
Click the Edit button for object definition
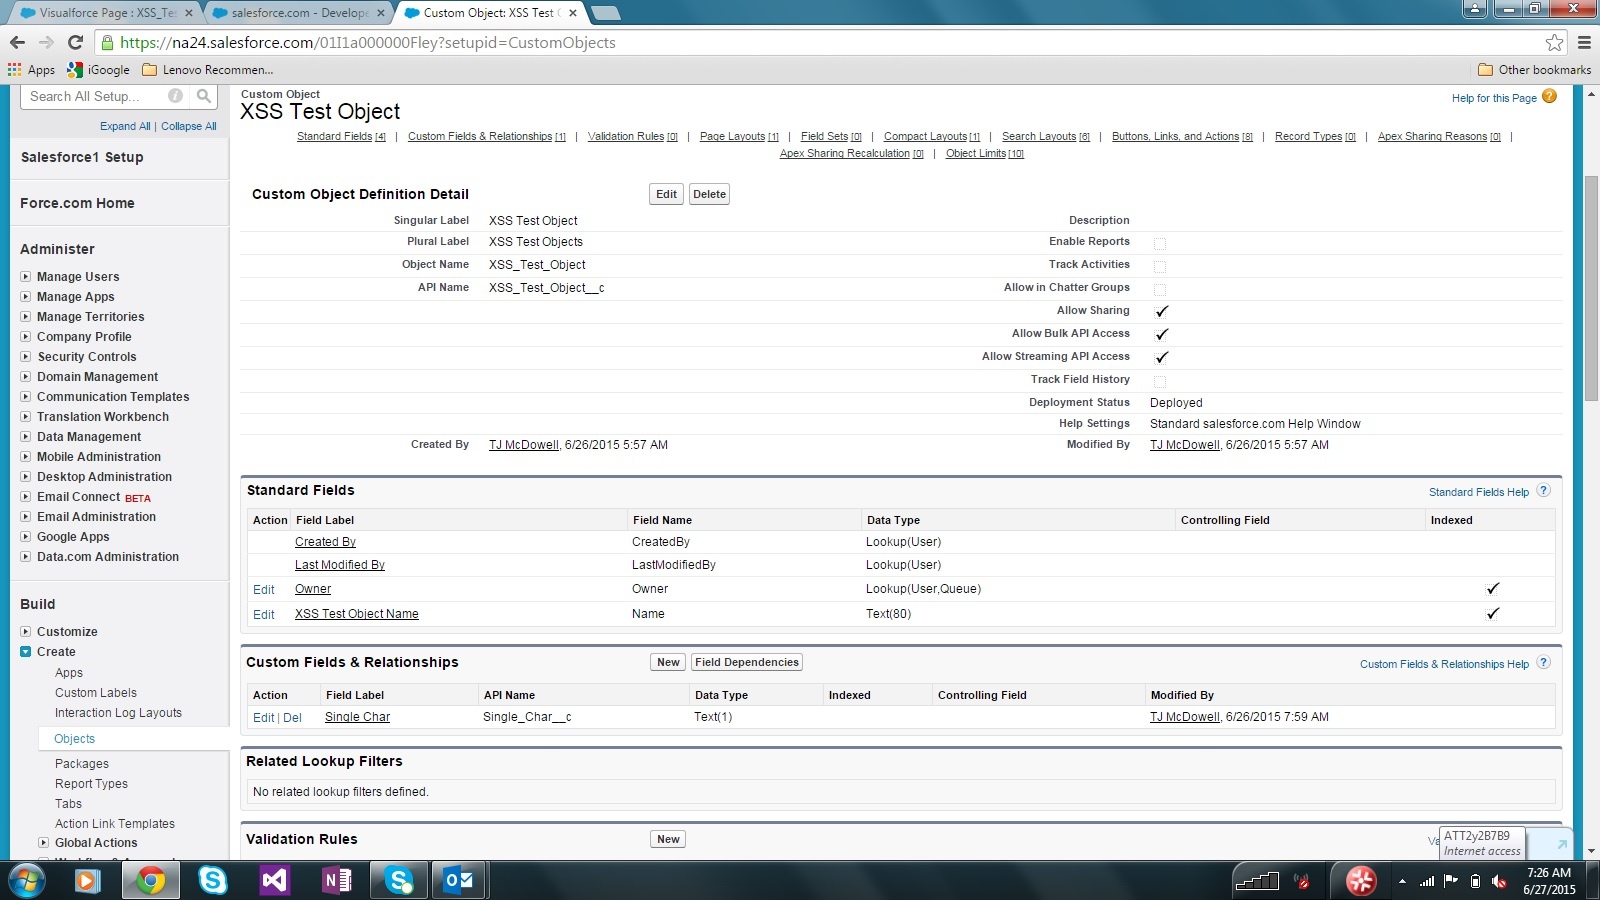point(667,194)
